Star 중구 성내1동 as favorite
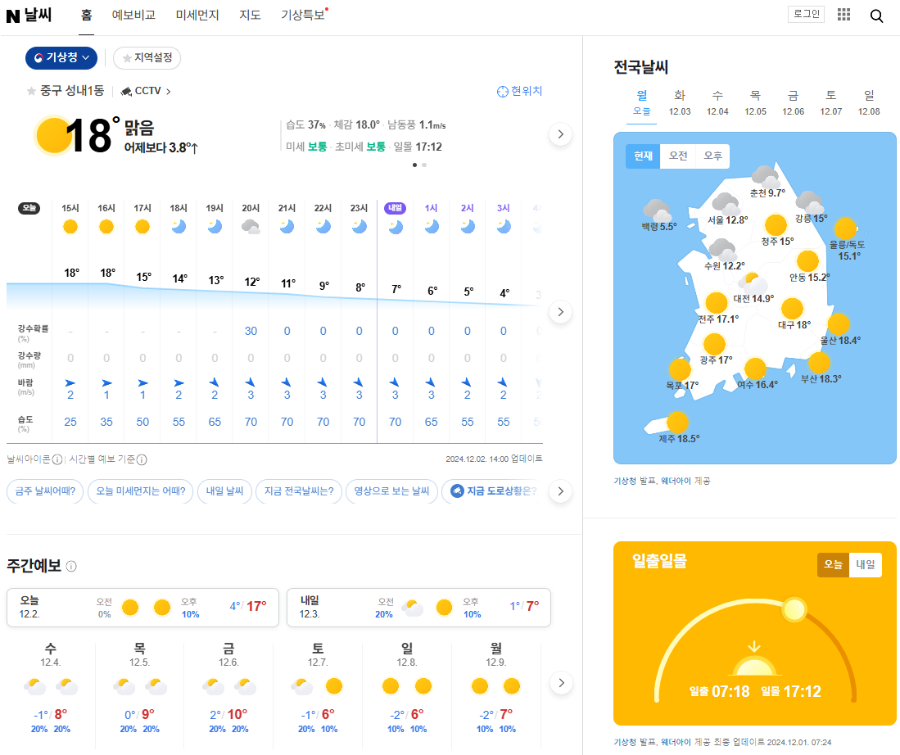This screenshot has height=755, width=900. (31, 91)
